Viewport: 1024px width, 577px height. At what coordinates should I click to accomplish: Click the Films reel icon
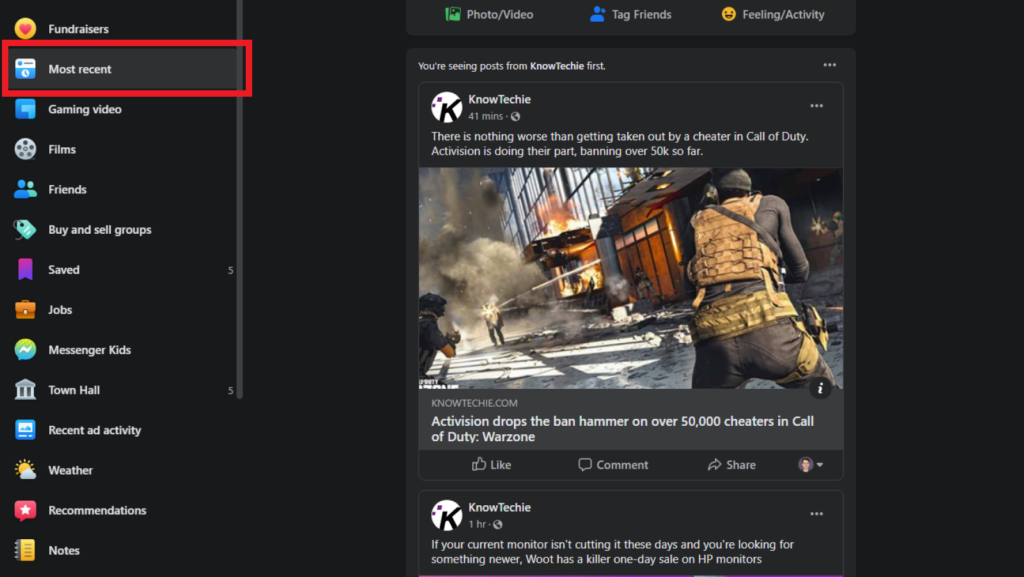(26, 149)
